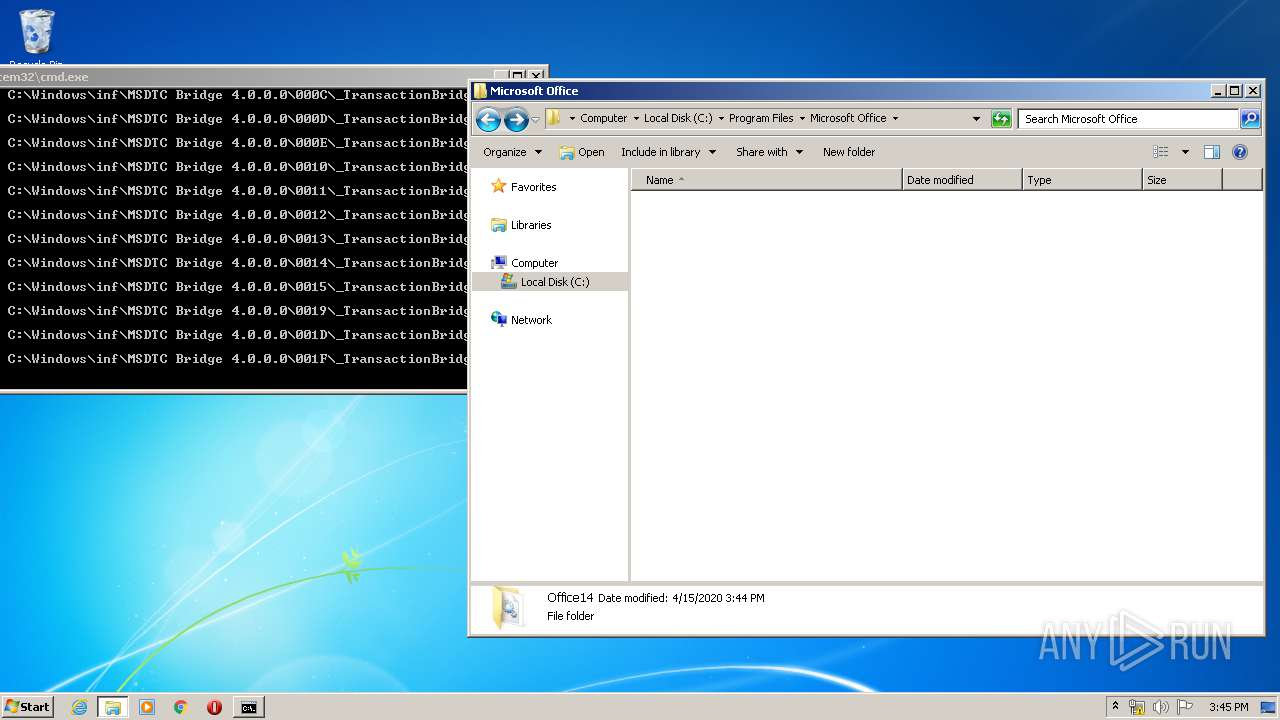This screenshot has width=1280, height=720.
Task: Expand arrow after Computer in breadcrumb
Action: coord(636,118)
